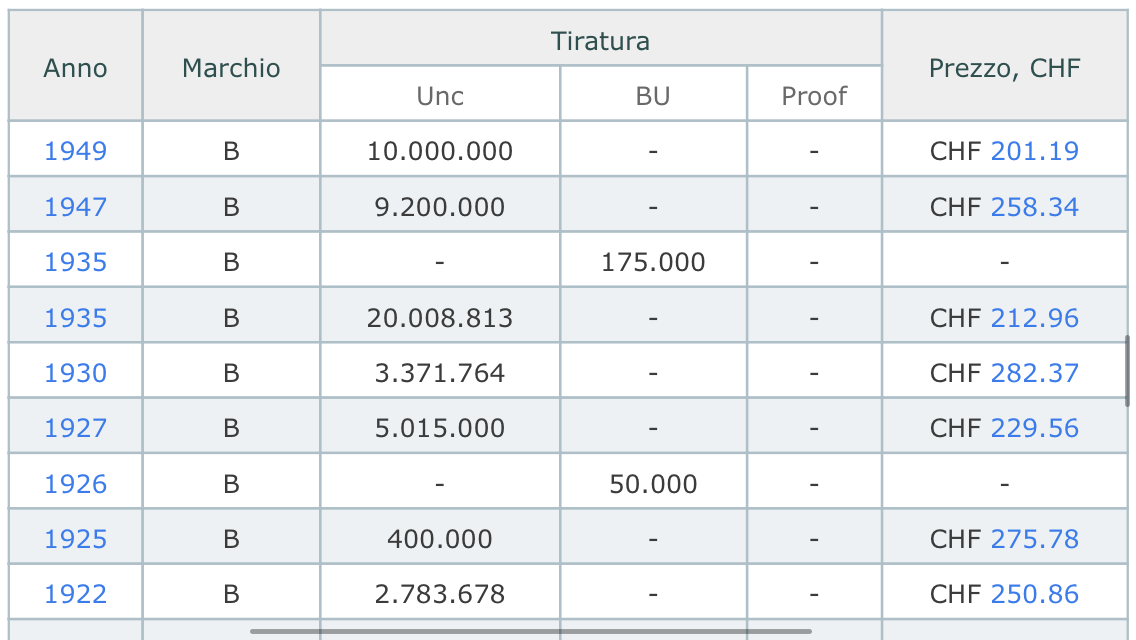
Task: Open the 1925 year link
Action: (75, 539)
